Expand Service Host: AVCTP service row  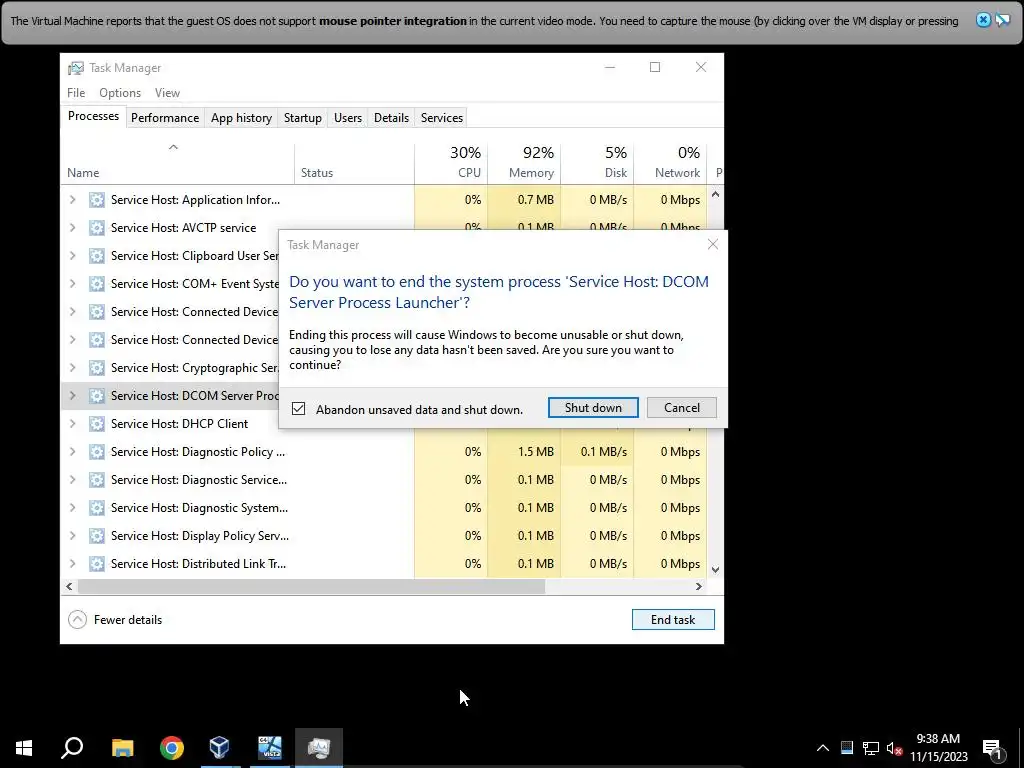pyautogui.click(x=72, y=228)
